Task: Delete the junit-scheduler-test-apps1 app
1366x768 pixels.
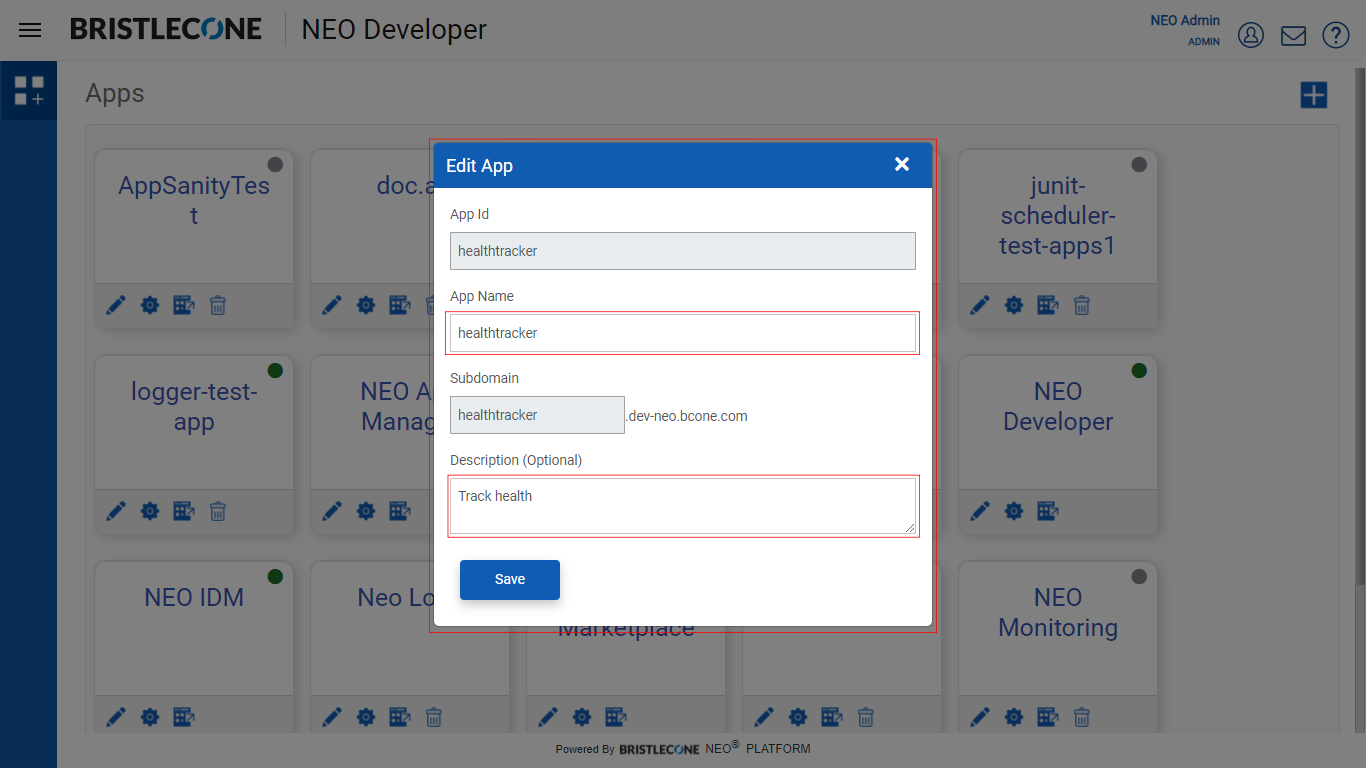Action: [1082, 305]
